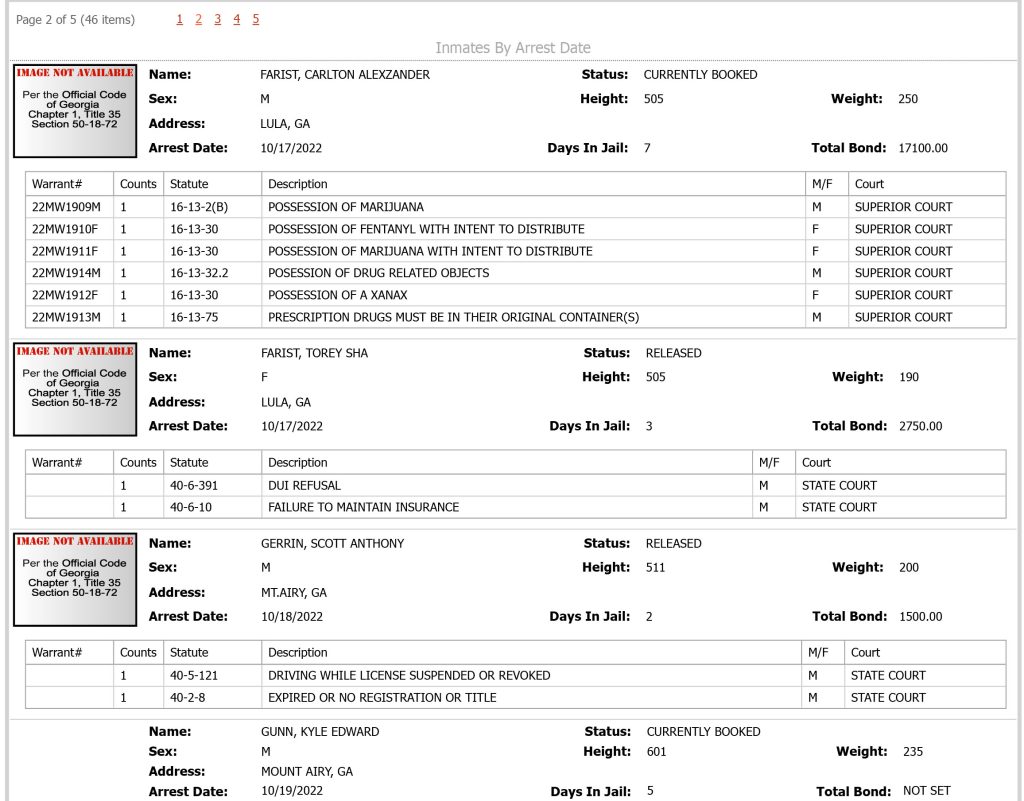The image size is (1024, 801).
Task: Go to page 1 link
Action: pyautogui.click(x=180, y=20)
